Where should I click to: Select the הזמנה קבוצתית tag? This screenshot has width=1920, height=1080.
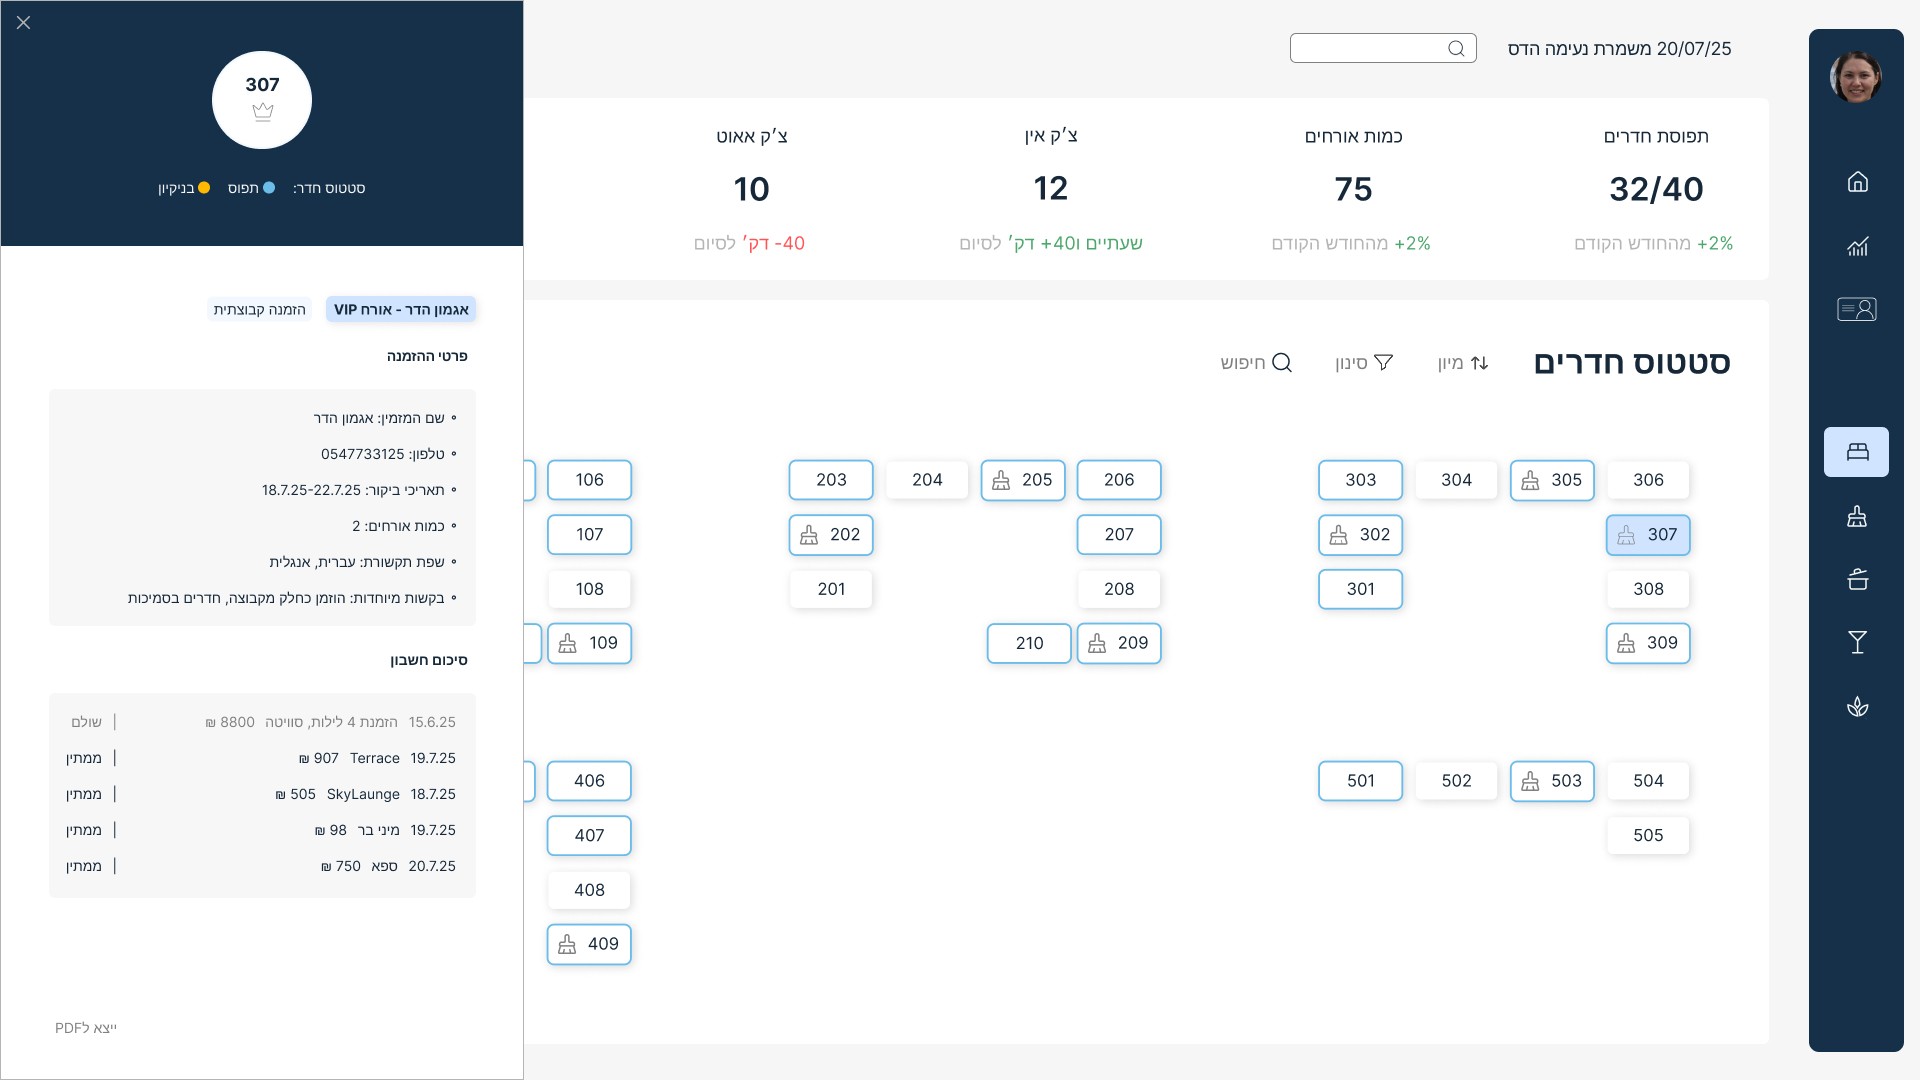click(259, 310)
